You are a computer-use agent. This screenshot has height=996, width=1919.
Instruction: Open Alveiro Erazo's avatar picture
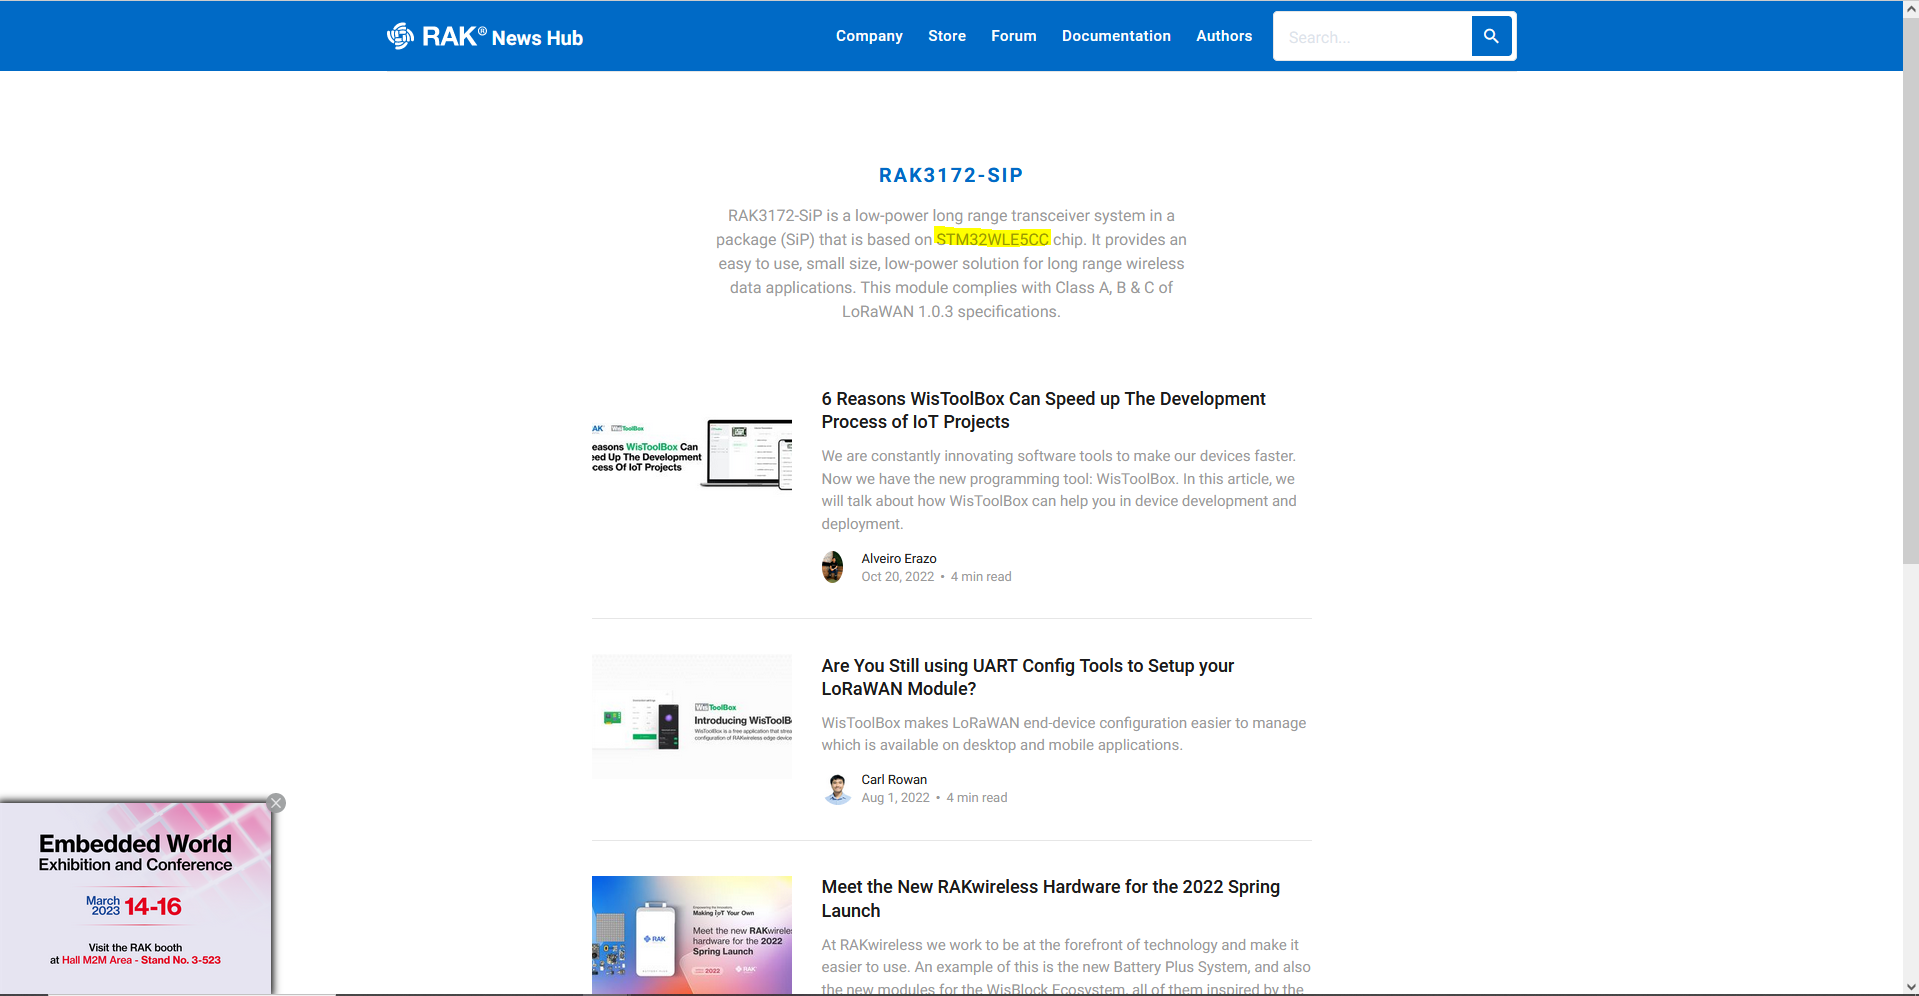tap(832, 567)
